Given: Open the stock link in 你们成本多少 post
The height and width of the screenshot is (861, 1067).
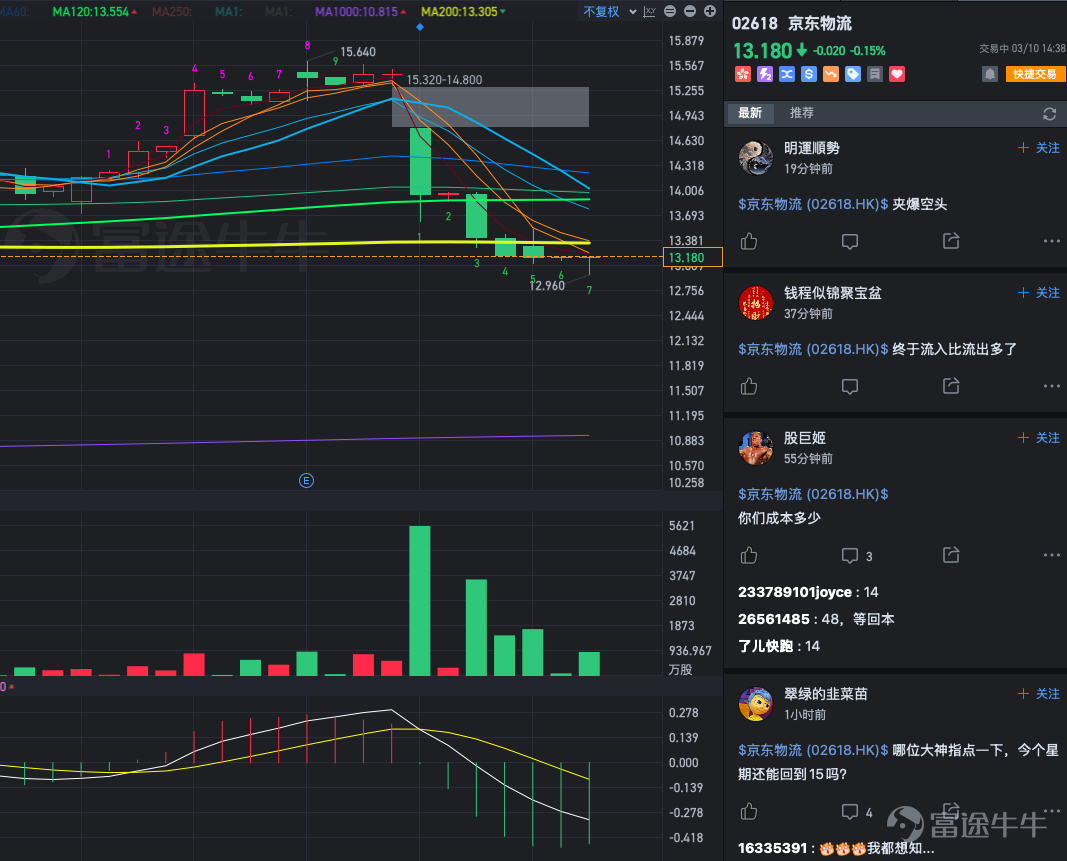Looking at the screenshot, I should (813, 494).
